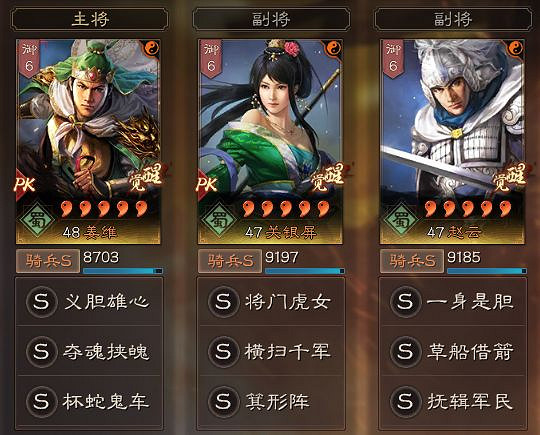Viewport: 540px width, 435px height.
Task: Click the yin-yang icon on 关银屏's card
Action: click(x=333, y=49)
